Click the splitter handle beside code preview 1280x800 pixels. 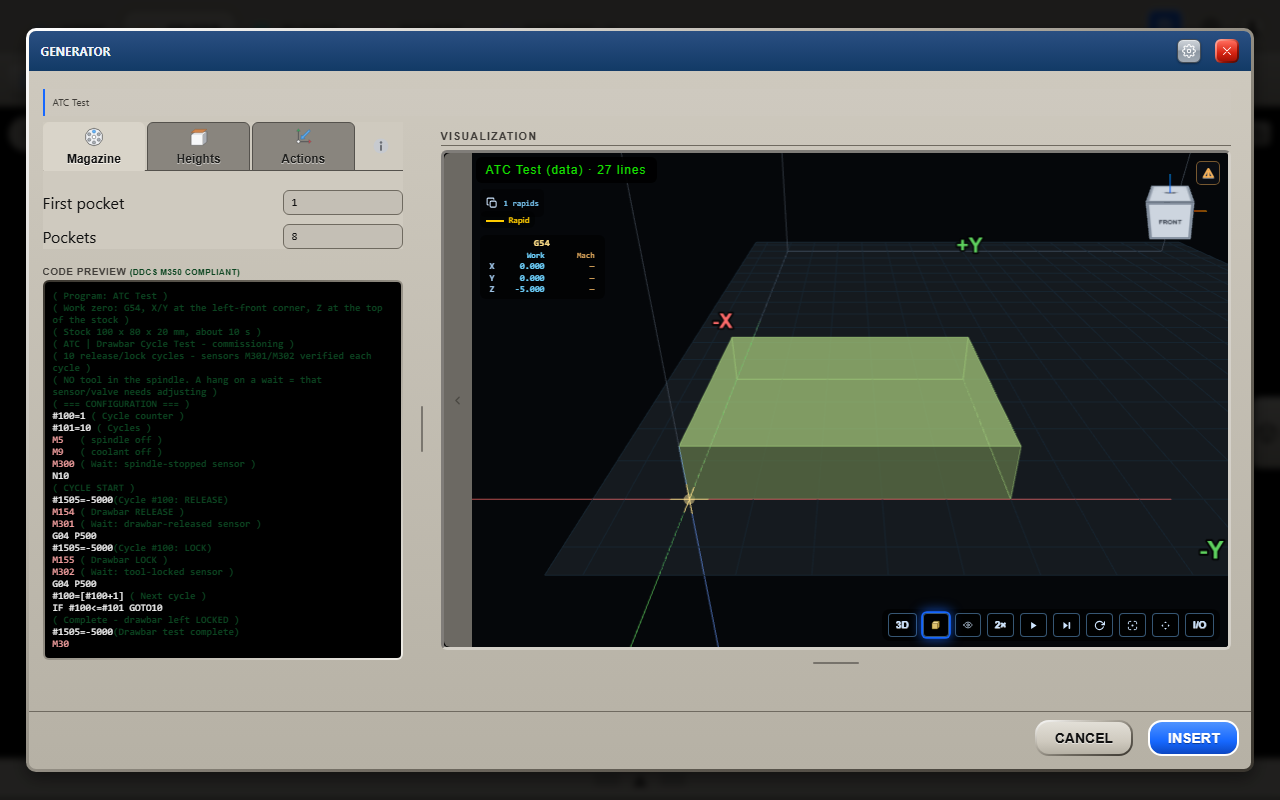[x=422, y=429]
